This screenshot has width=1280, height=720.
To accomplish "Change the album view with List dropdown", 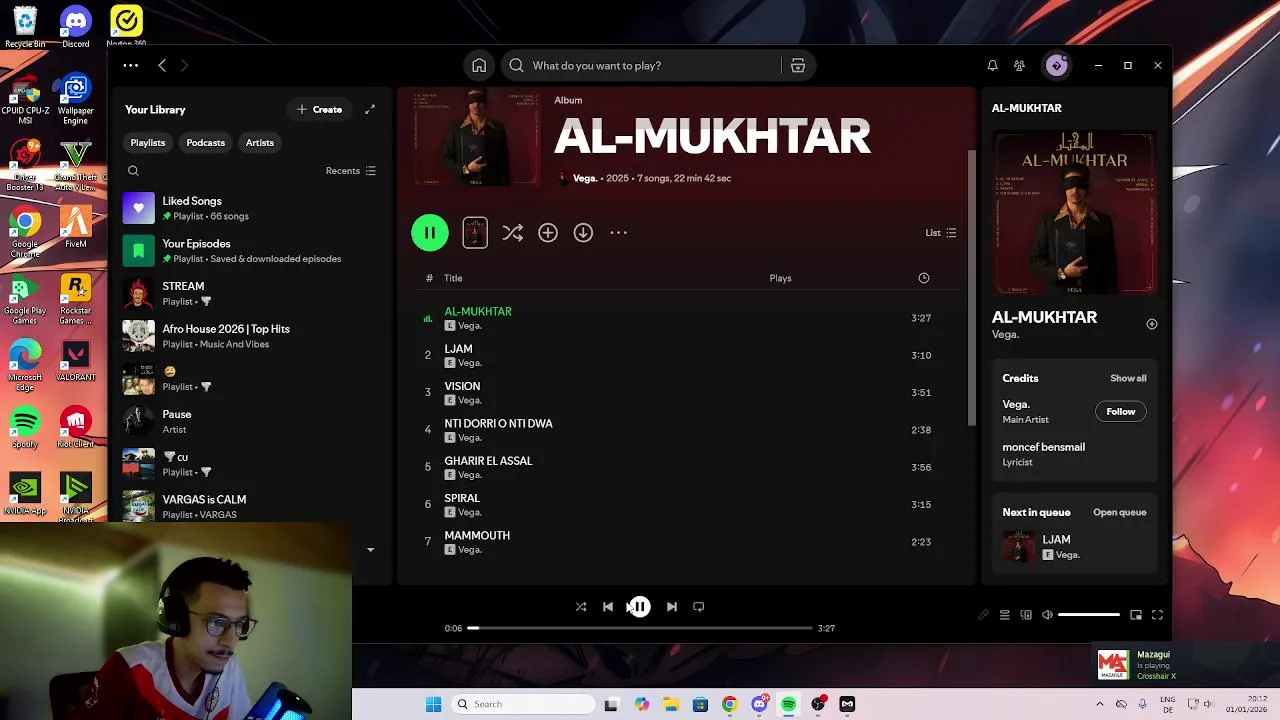I will click(941, 233).
